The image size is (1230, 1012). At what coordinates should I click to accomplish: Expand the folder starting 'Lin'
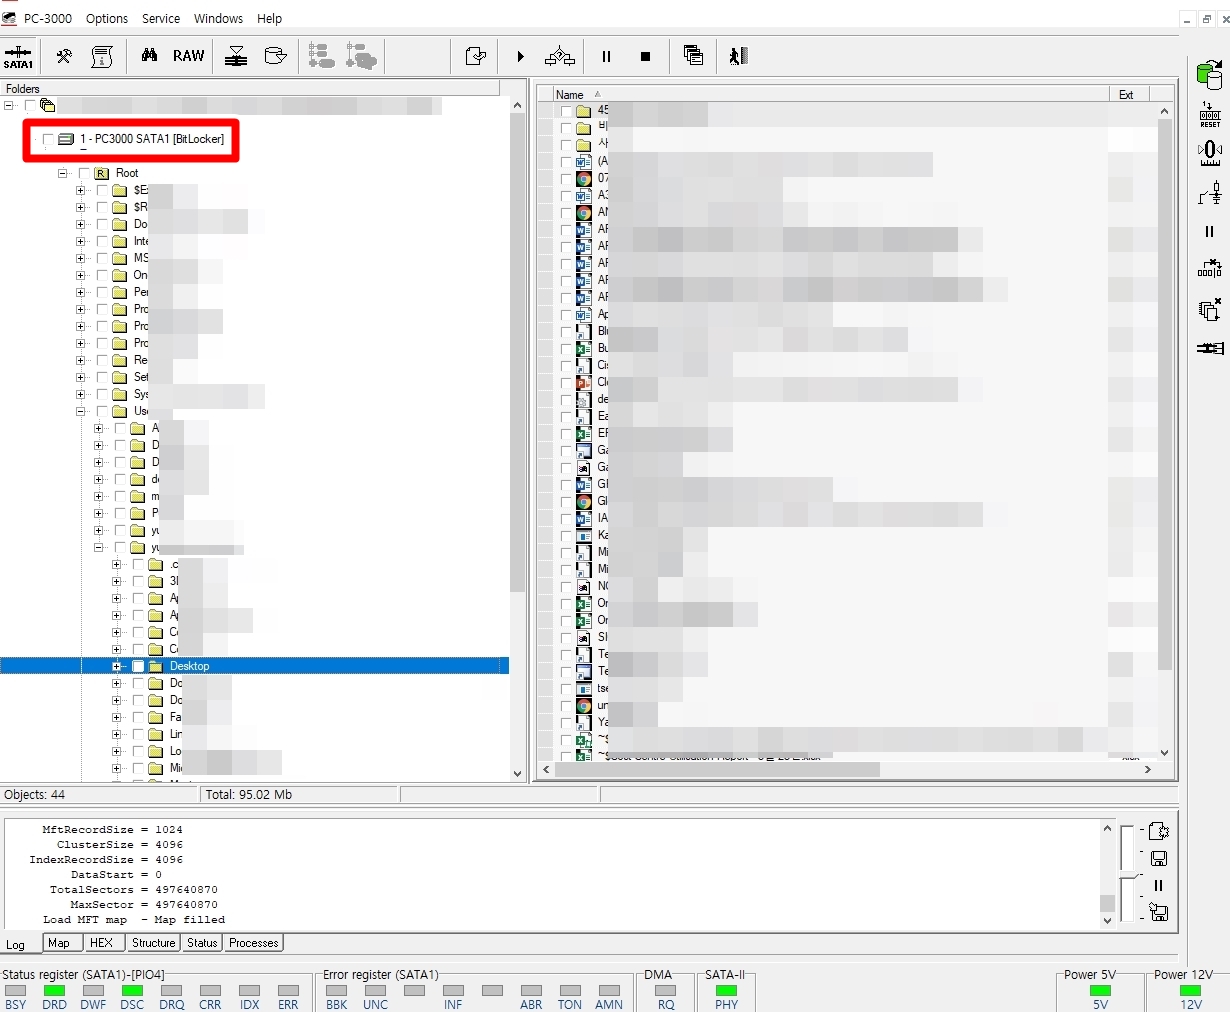[116, 734]
